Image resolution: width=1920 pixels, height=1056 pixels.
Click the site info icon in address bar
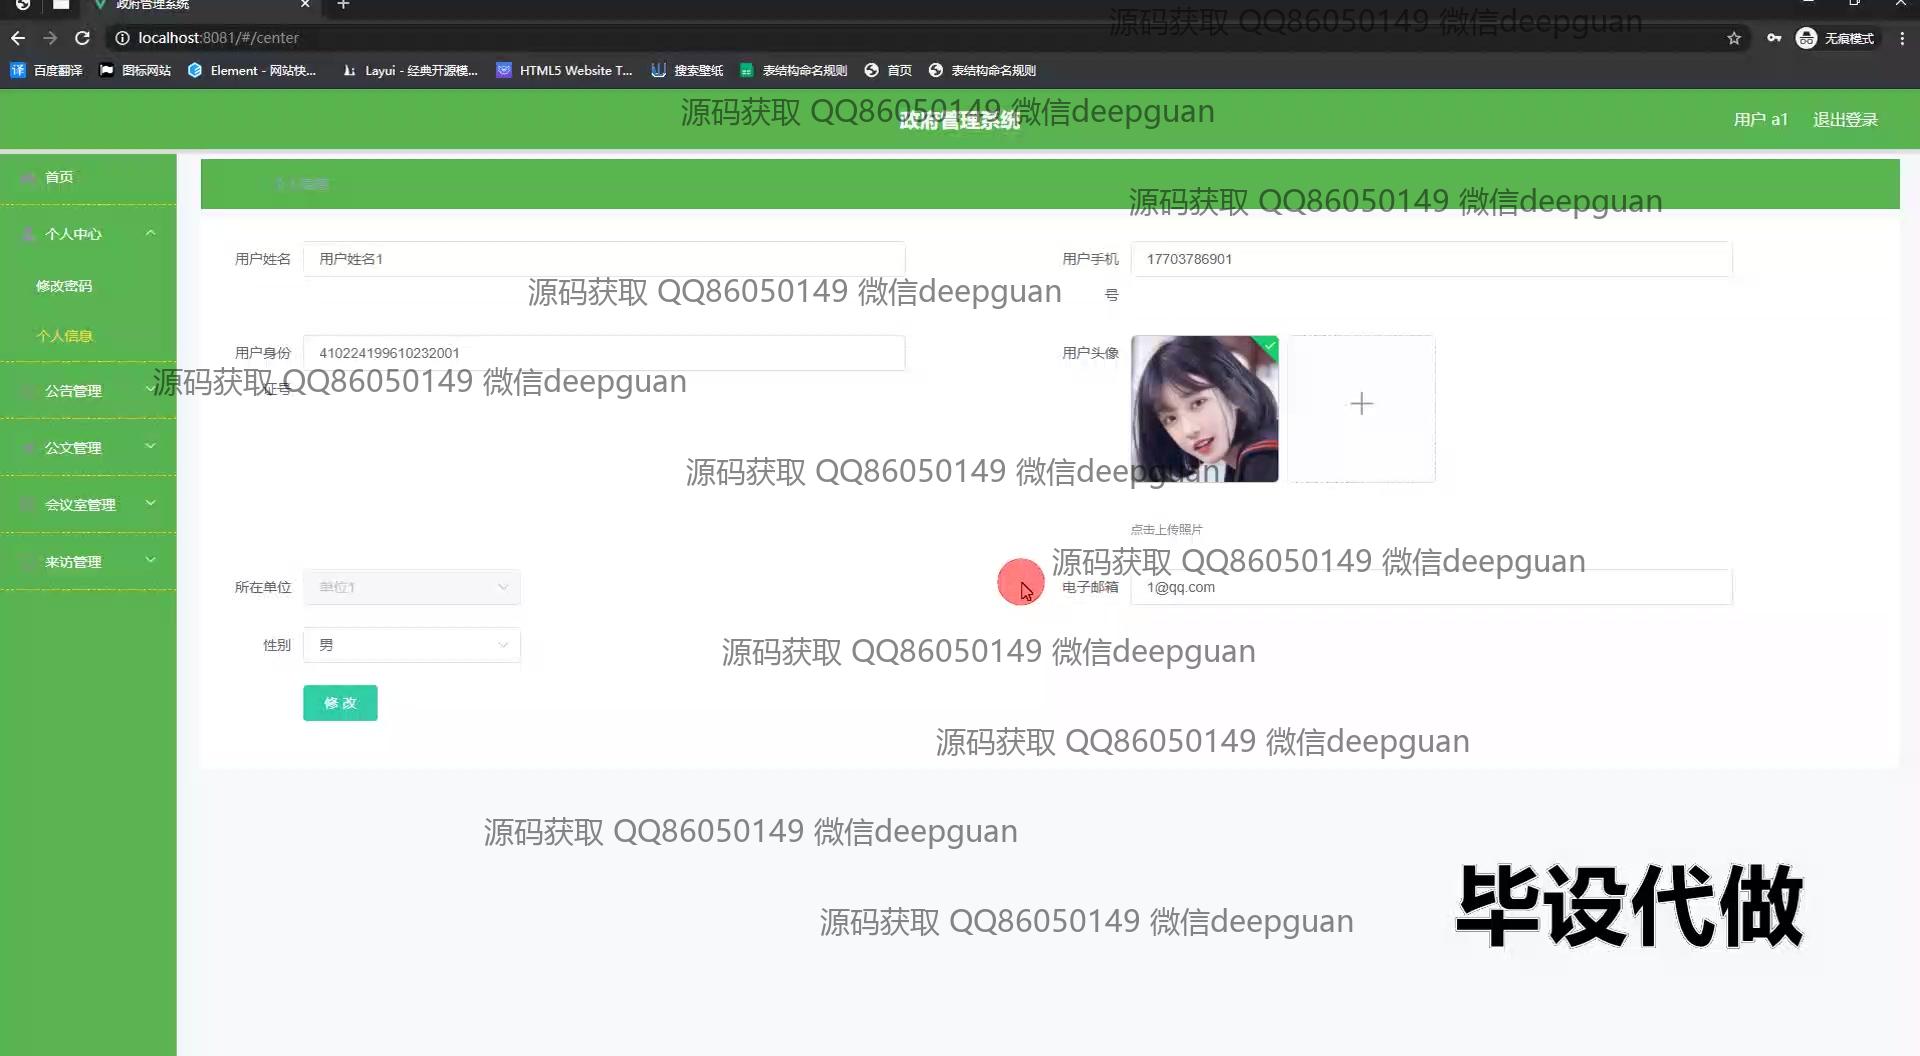122,38
